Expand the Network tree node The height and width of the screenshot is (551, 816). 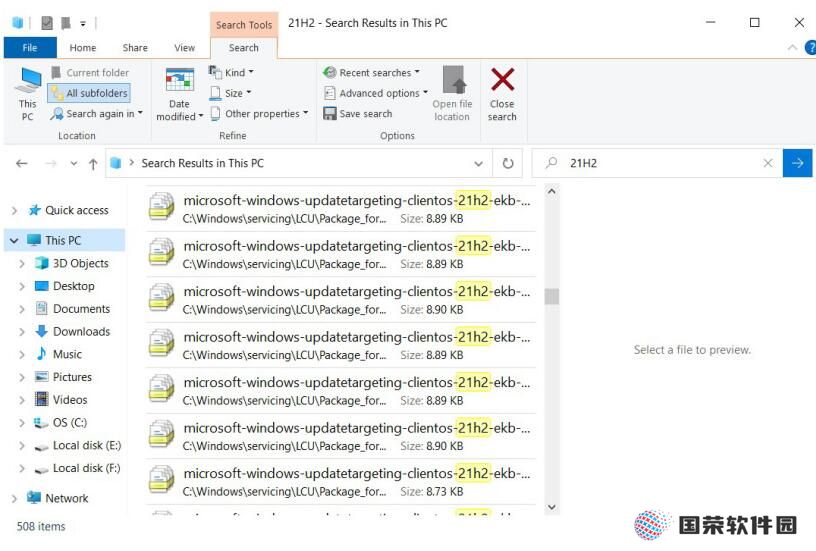(x=15, y=498)
